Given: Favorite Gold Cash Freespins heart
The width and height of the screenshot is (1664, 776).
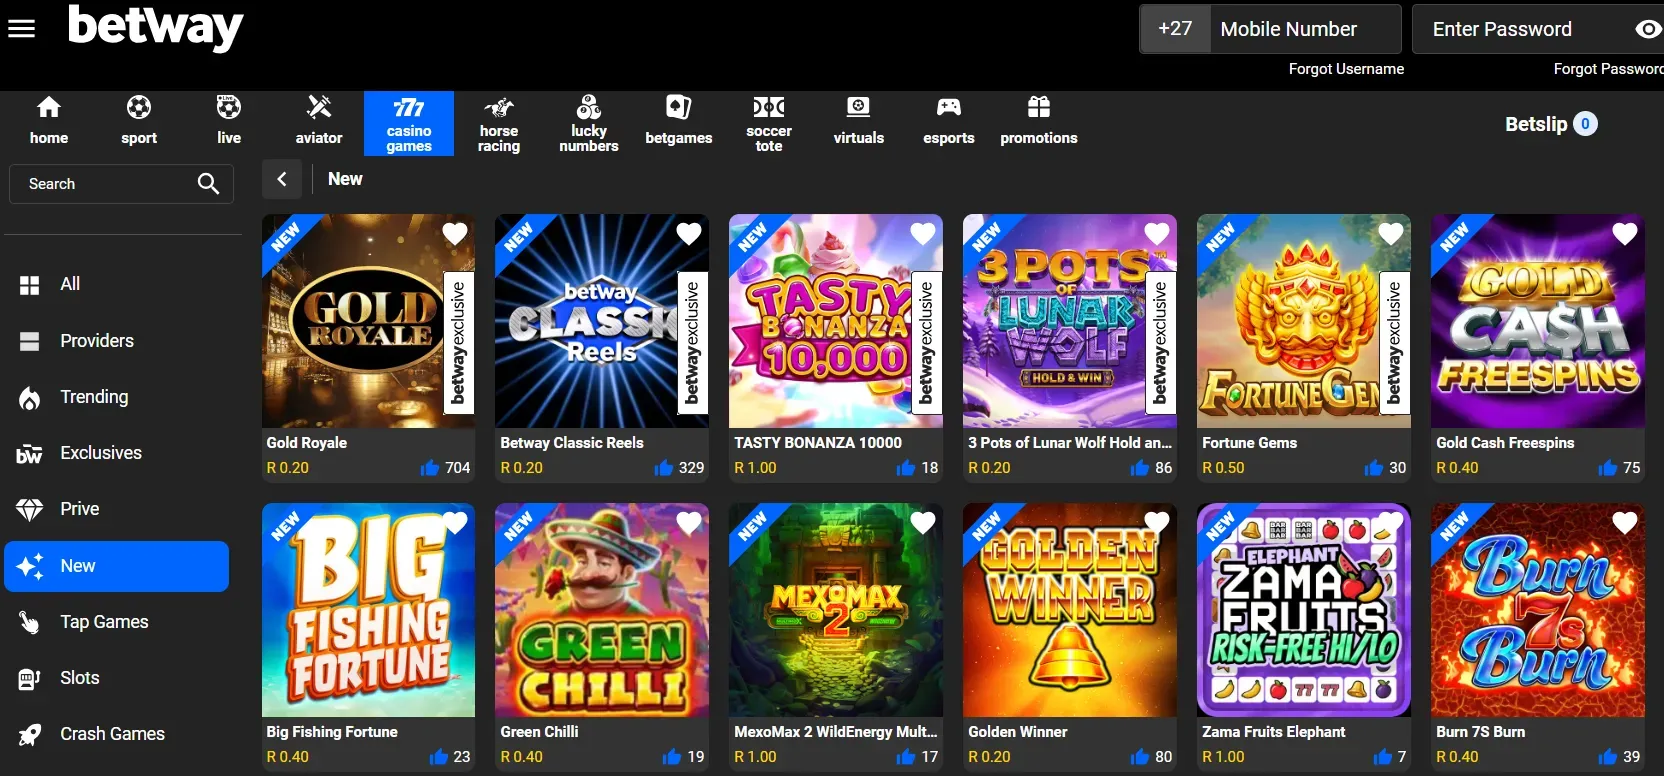Looking at the screenshot, I should coord(1625,234).
